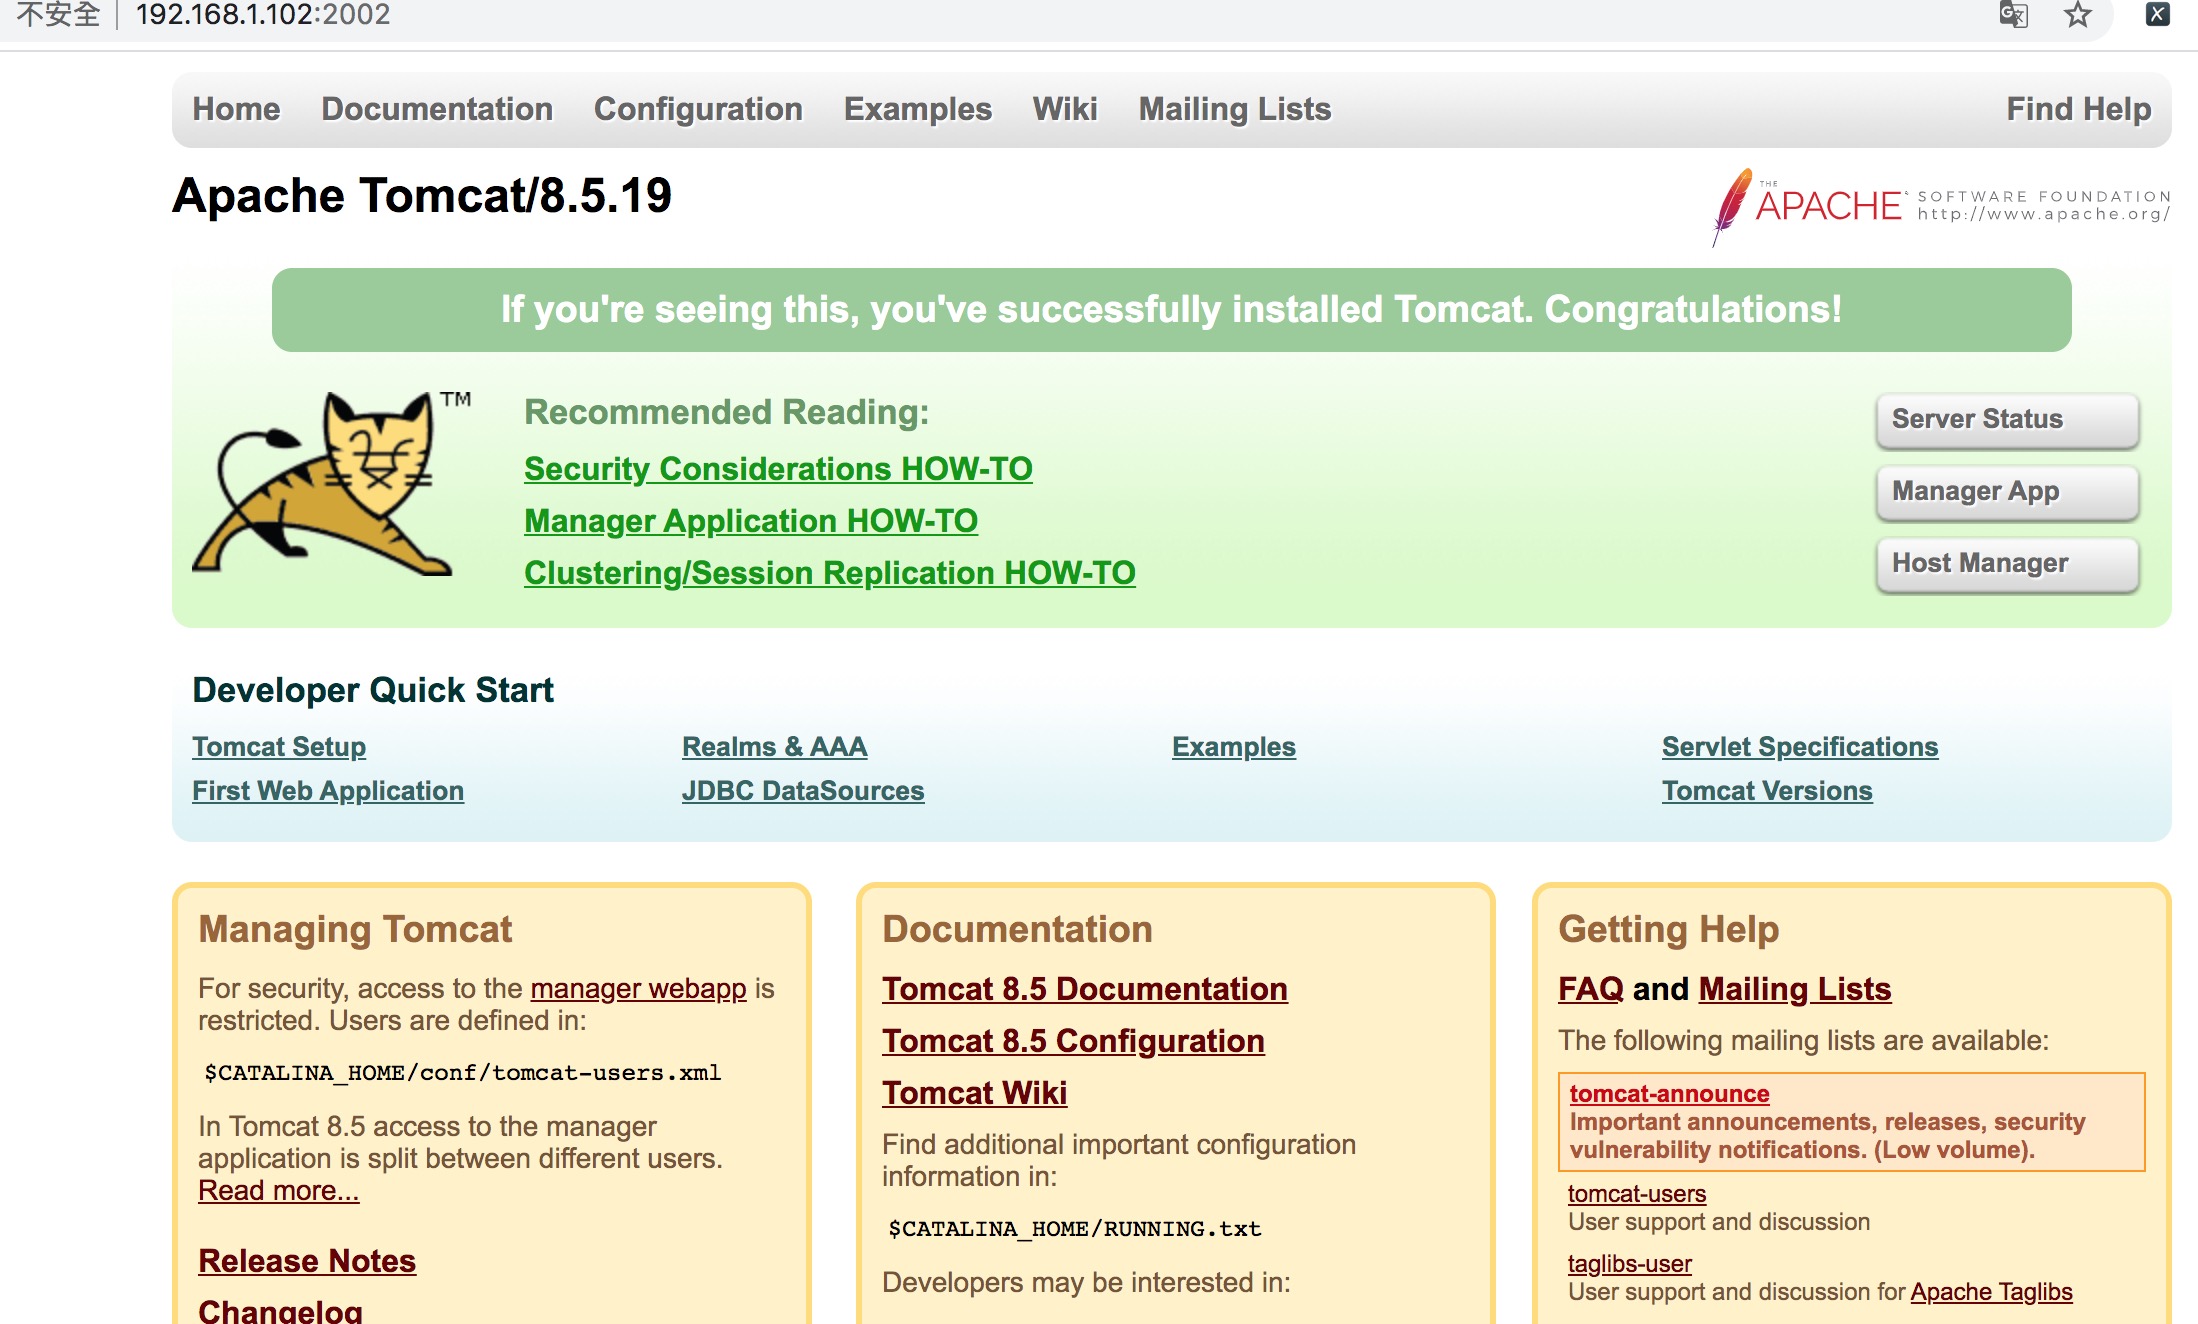The image size is (2198, 1324).
Task: Open Security Considerations HOW-TO link
Action: 778,469
